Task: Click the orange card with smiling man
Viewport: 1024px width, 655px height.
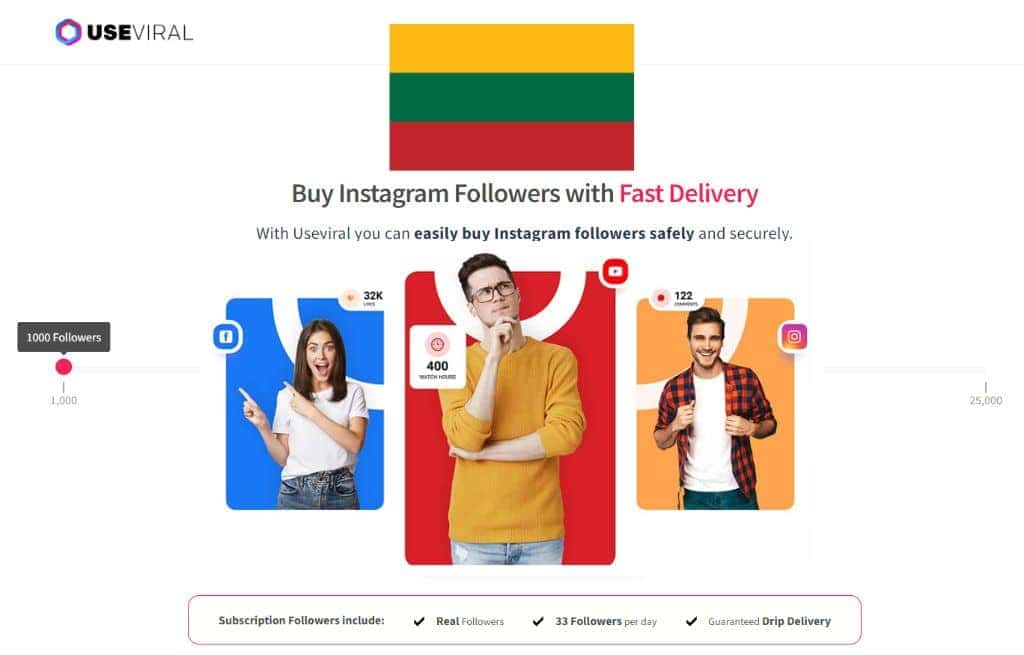Action: pos(715,404)
